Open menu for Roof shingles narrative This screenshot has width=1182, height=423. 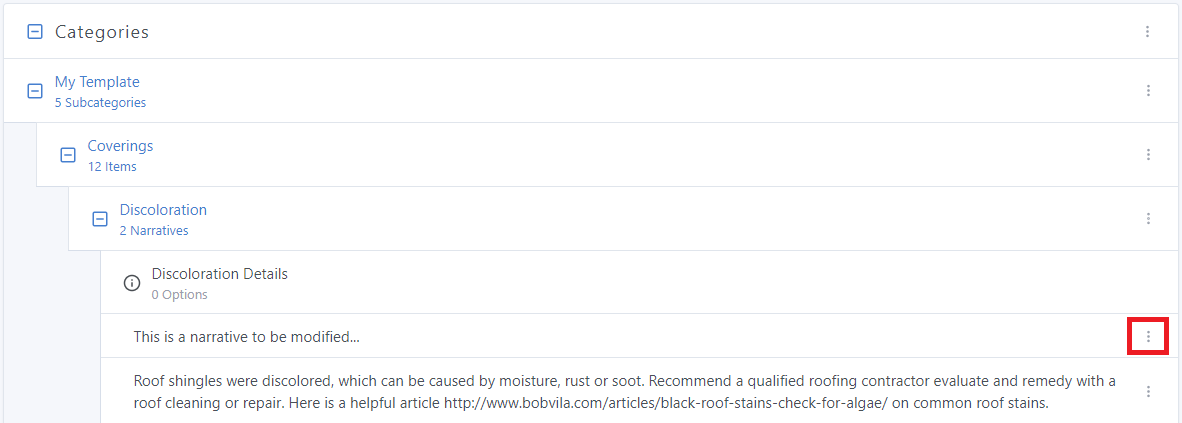tap(1148, 391)
